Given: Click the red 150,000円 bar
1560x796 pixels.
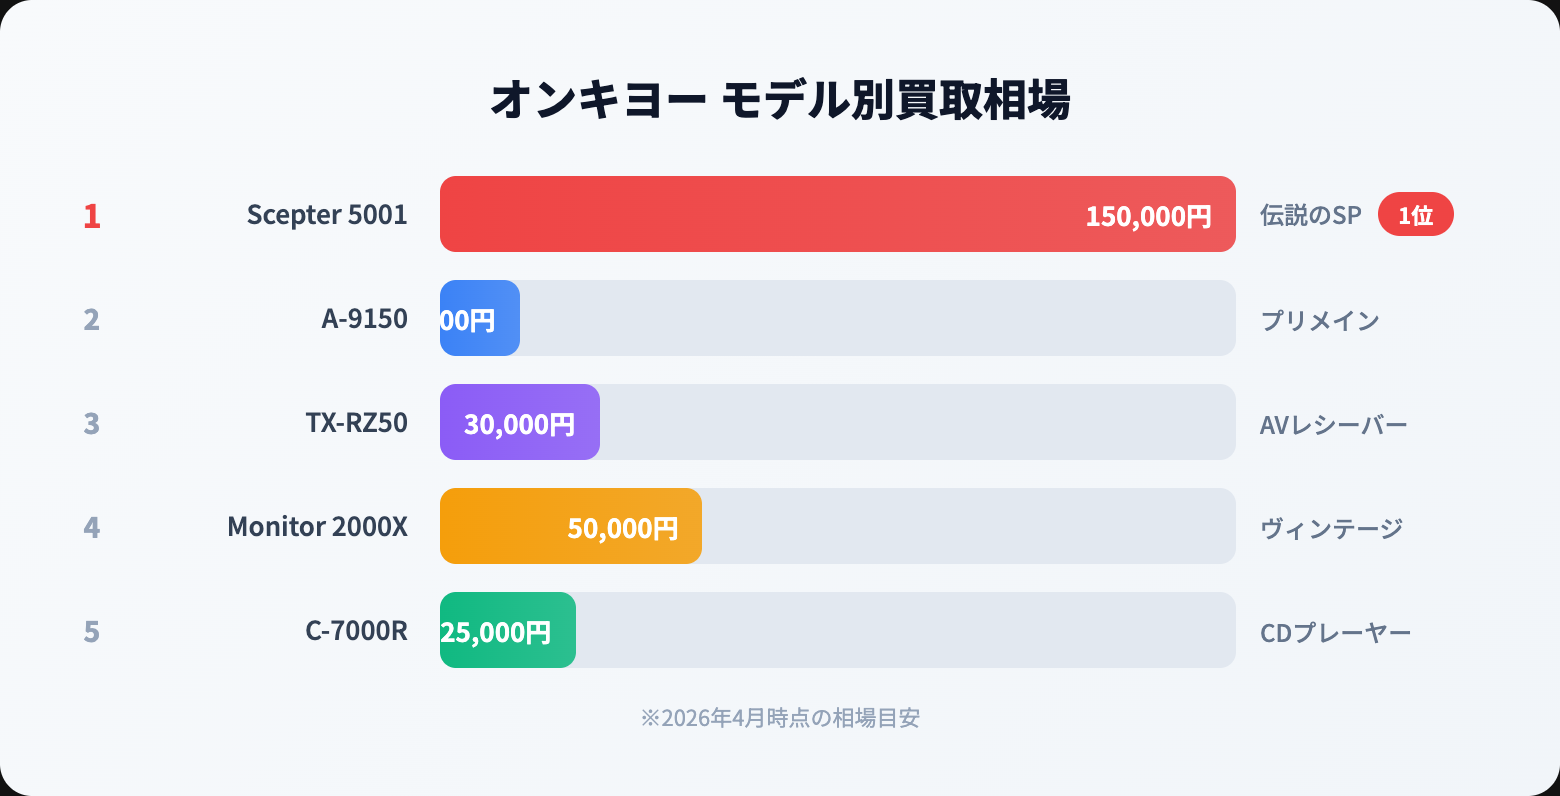Looking at the screenshot, I should click(x=837, y=215).
